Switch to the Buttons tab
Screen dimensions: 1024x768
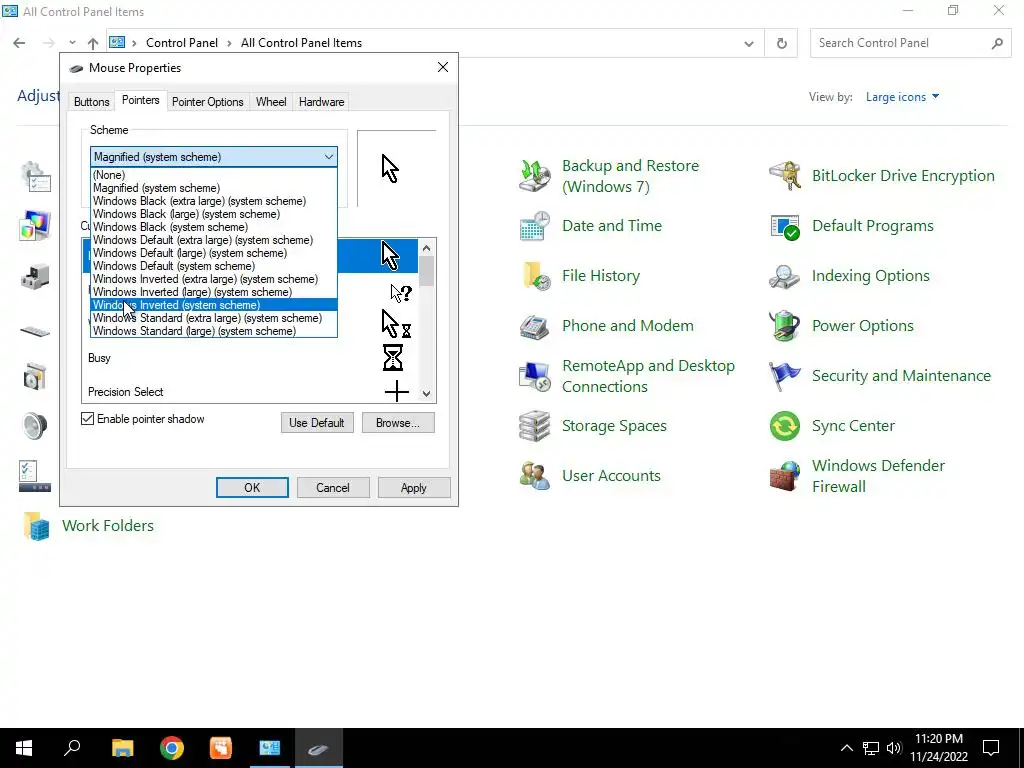pyautogui.click(x=91, y=102)
